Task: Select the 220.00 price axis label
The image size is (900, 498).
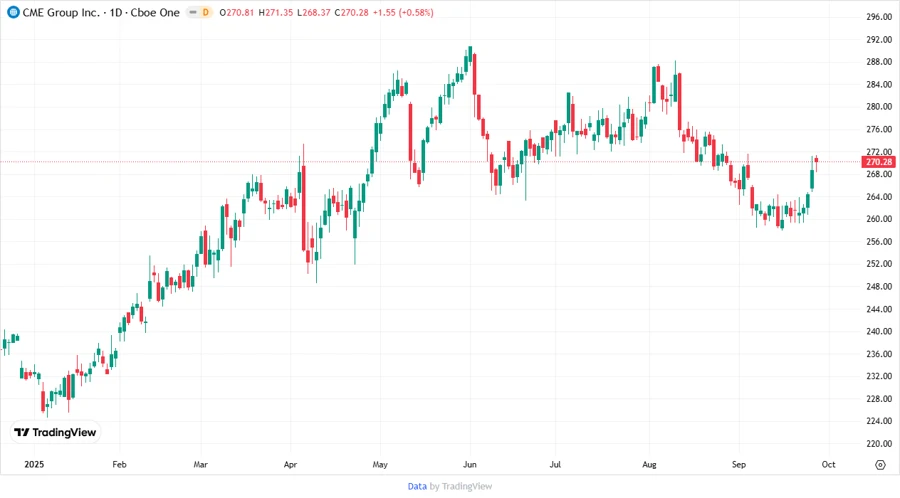Action: pos(879,443)
